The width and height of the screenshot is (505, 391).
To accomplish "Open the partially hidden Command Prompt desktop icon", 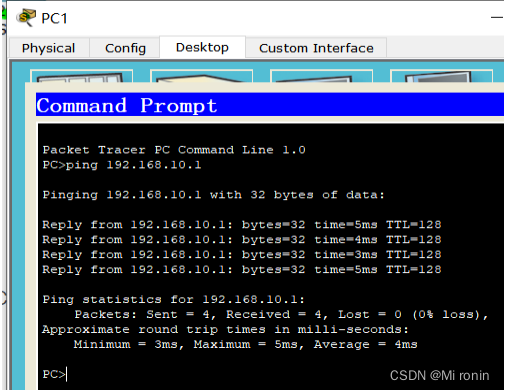I will [441, 76].
